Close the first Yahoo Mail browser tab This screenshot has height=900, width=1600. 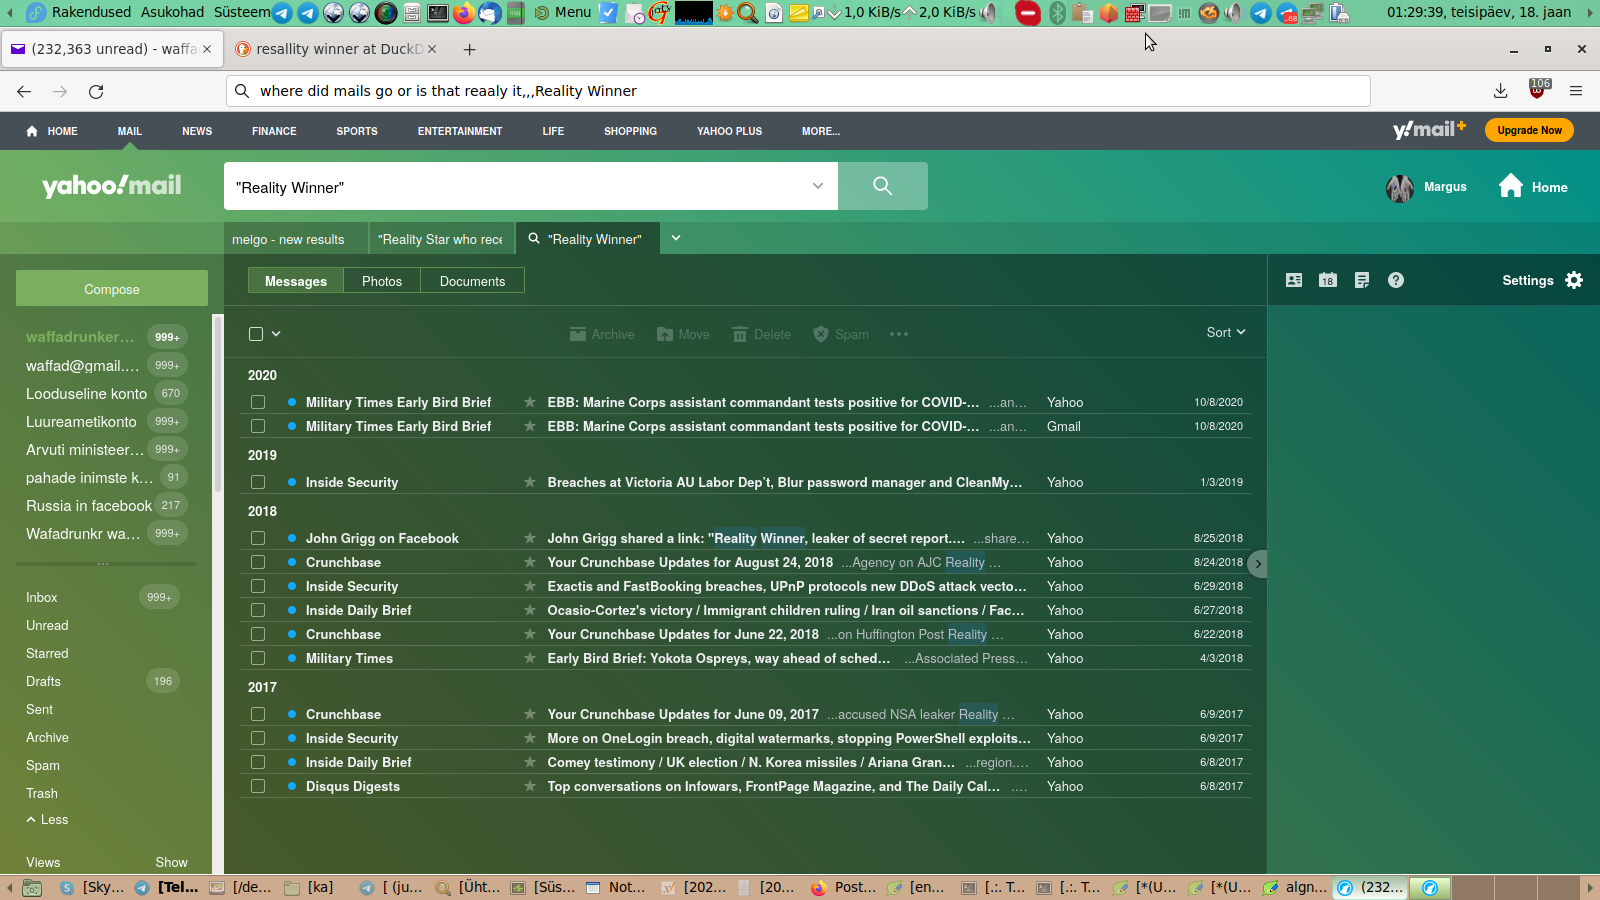pos(207,49)
